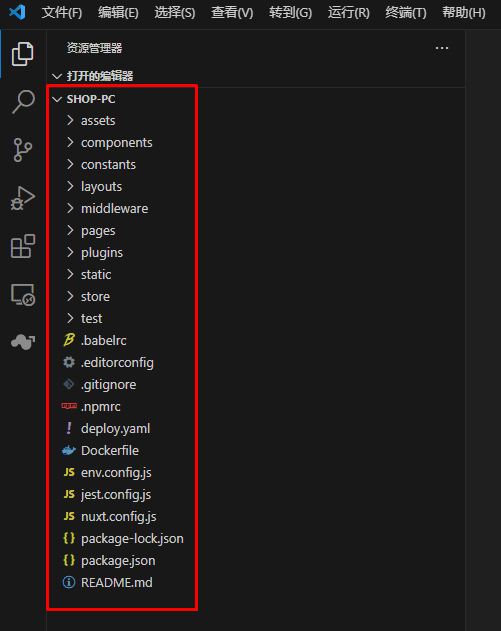Open the 终端(T) menu
Screen dimensions: 501x631
click(x=406, y=13)
